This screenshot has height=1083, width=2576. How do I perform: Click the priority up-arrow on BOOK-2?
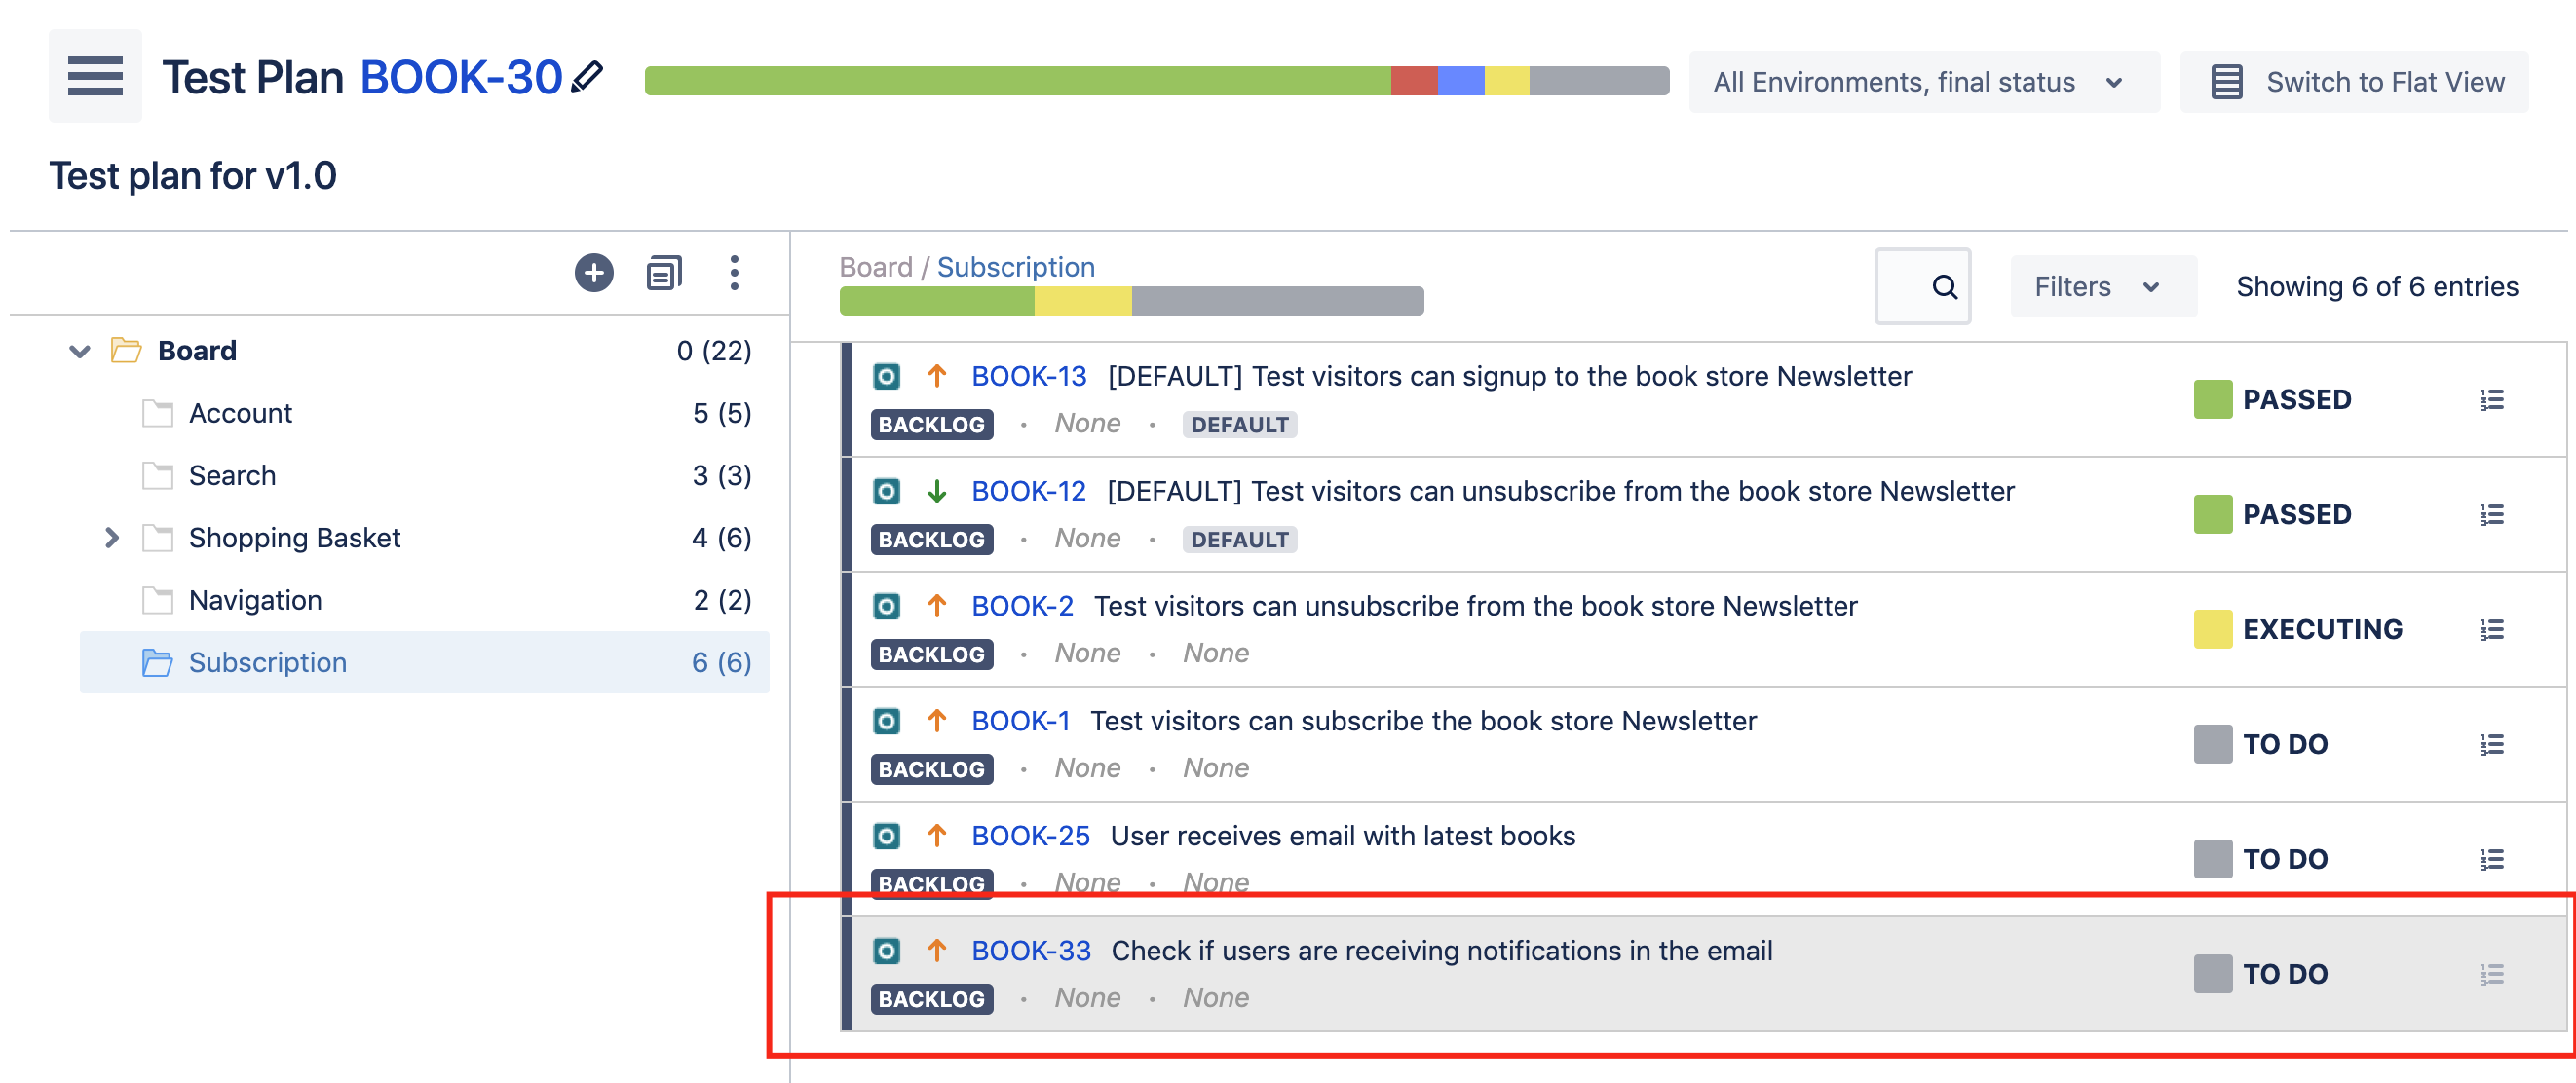point(937,607)
